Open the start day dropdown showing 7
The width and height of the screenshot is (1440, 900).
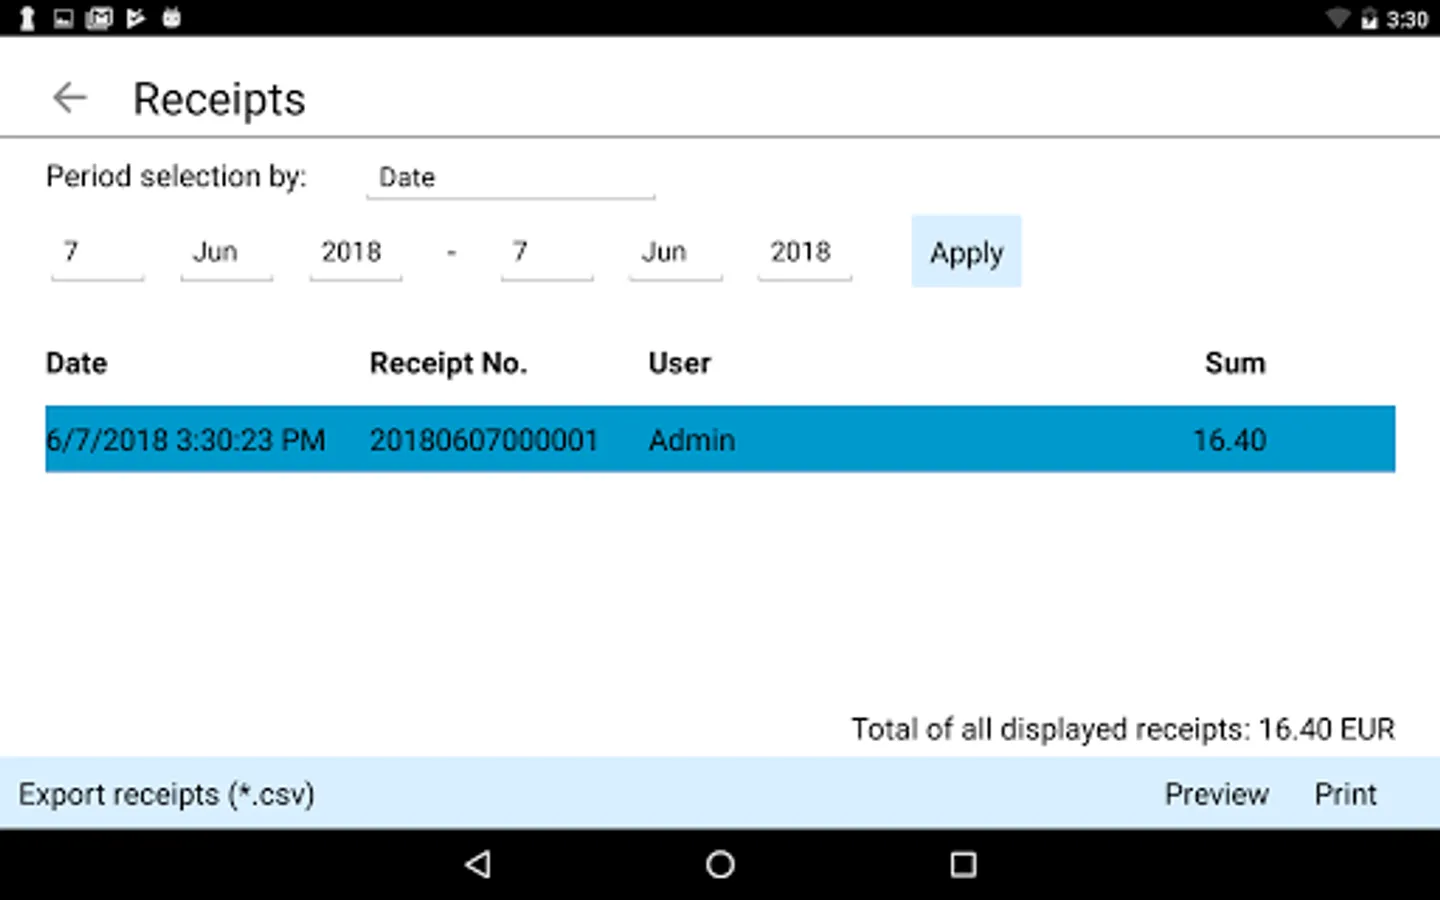pyautogui.click(x=97, y=252)
